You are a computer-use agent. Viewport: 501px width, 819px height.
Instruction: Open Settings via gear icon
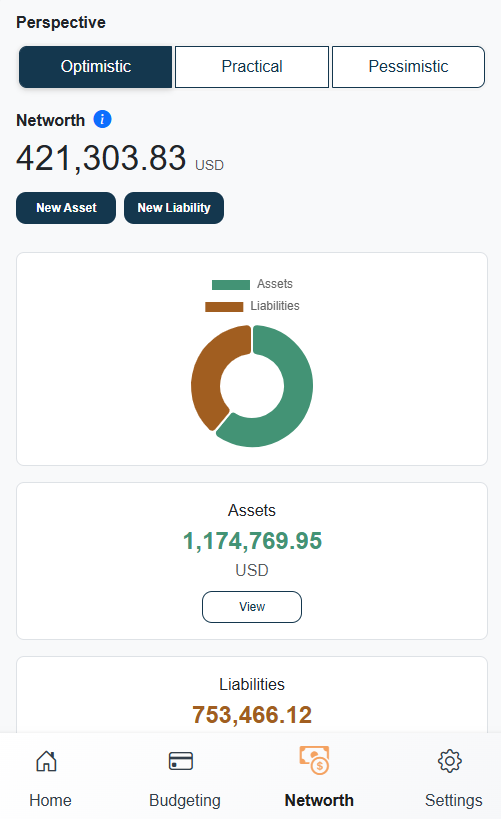pos(450,761)
